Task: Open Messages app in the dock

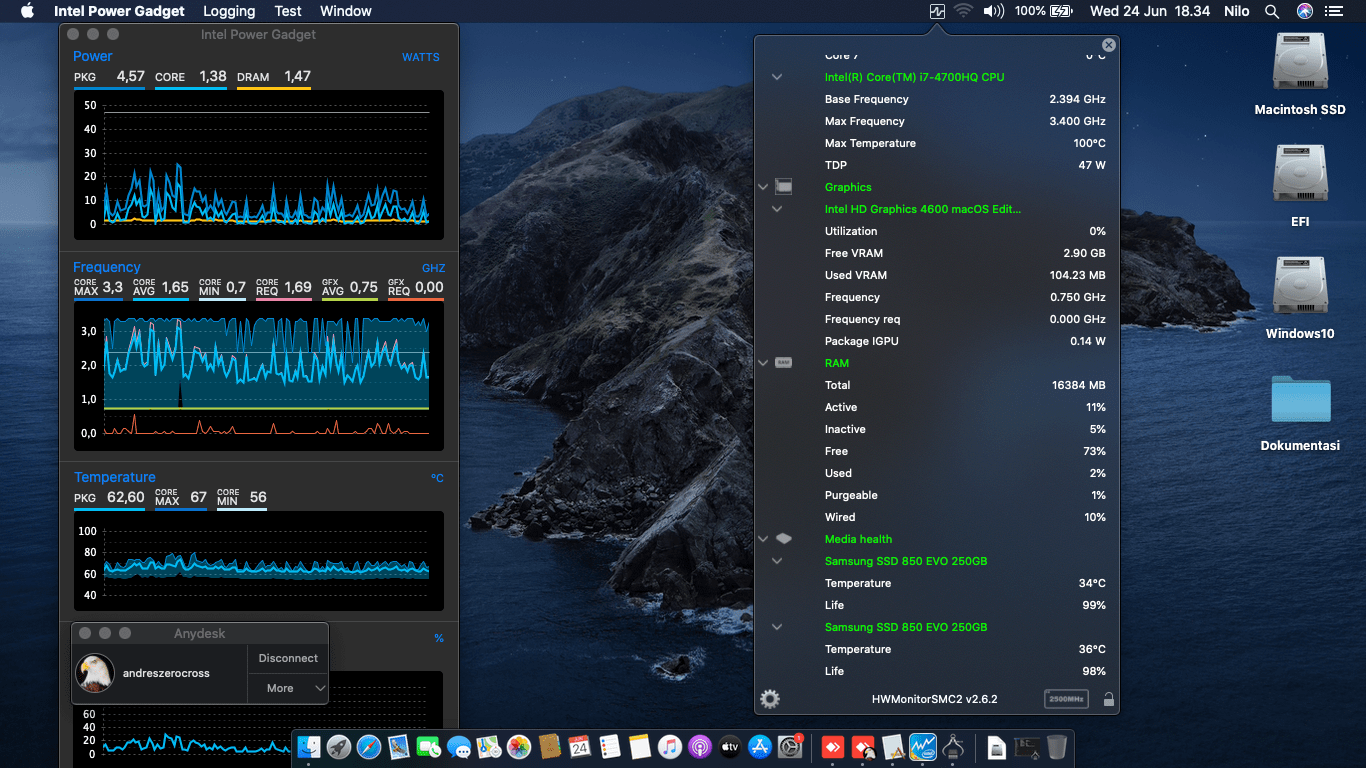Action: click(x=460, y=746)
